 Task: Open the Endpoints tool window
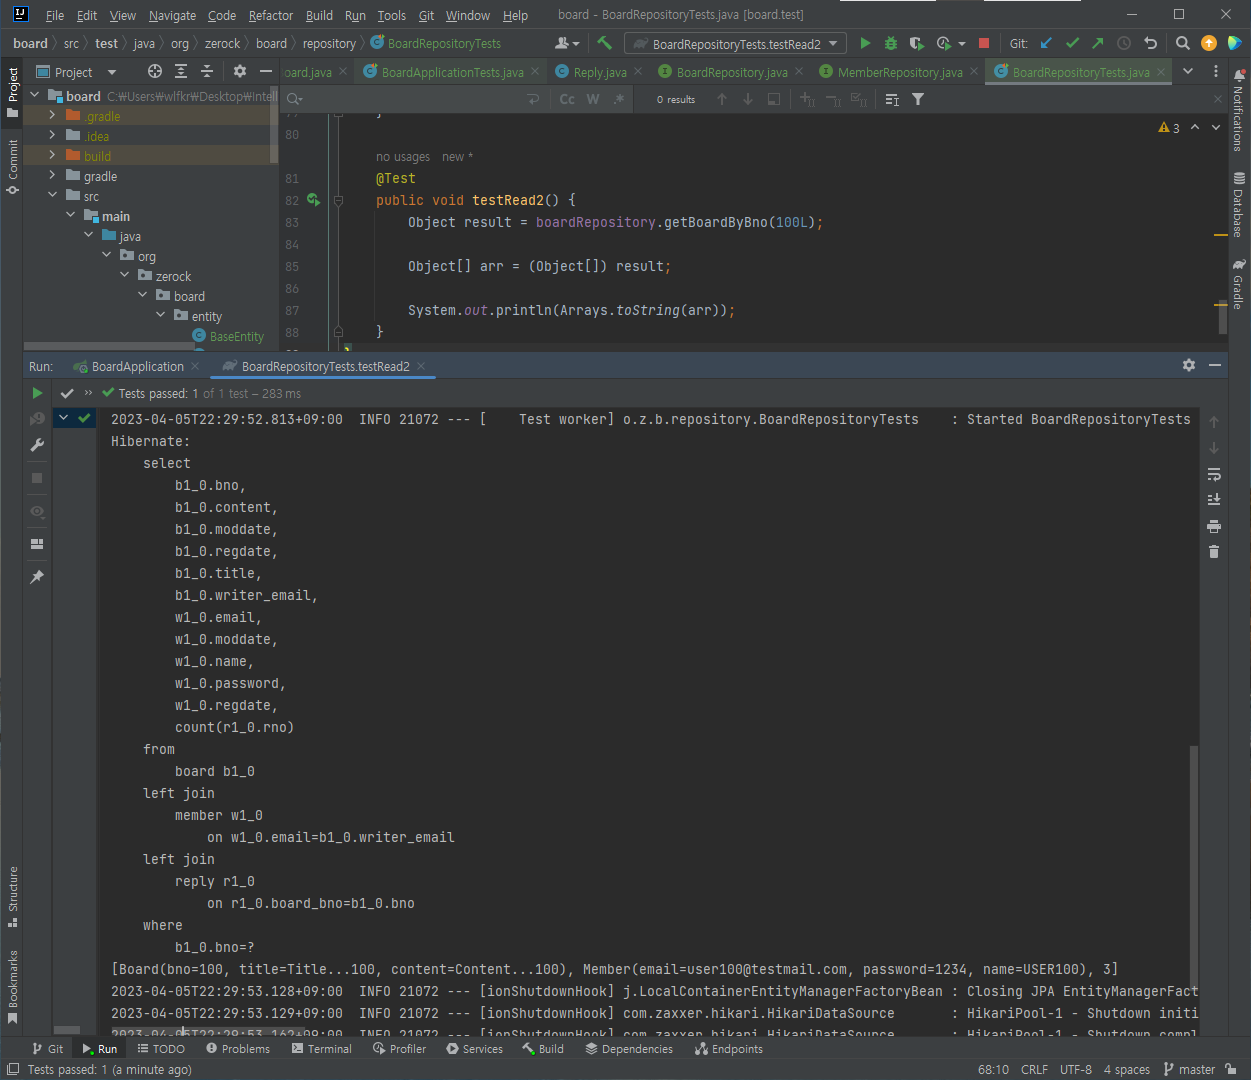tap(729, 1049)
